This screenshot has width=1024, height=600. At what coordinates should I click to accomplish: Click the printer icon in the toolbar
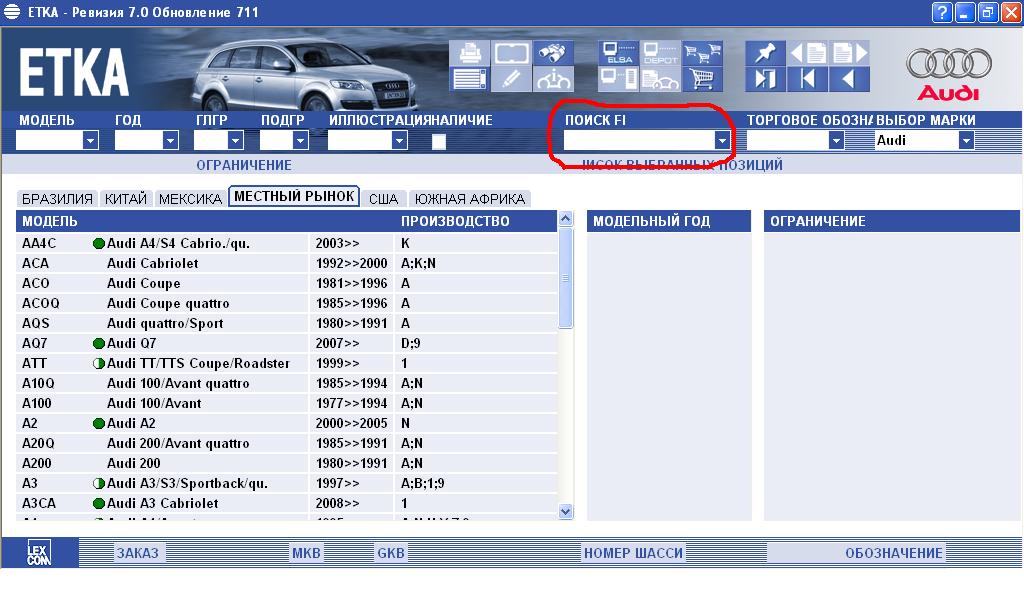click(468, 53)
